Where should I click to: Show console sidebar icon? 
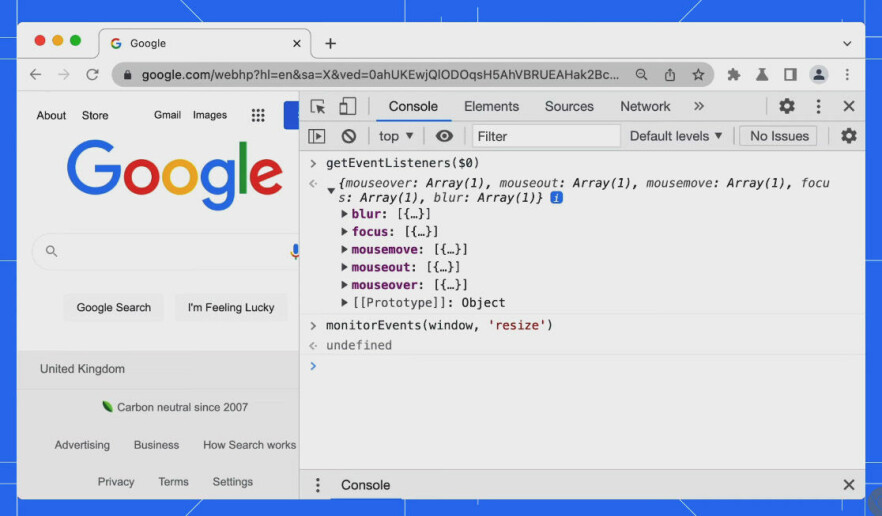click(x=317, y=136)
